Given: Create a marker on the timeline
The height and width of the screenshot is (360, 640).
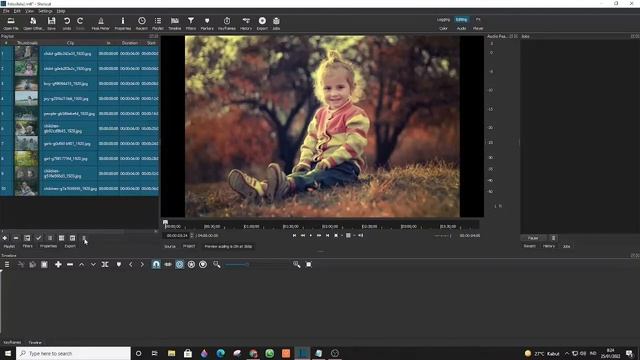Looking at the screenshot, I should coord(119,264).
